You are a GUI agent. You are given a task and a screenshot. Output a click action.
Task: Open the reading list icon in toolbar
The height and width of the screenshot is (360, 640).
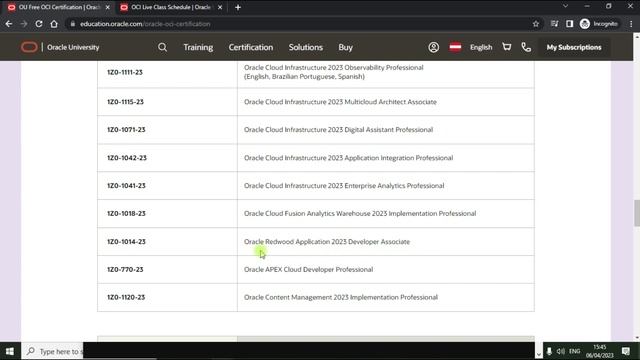click(x=554, y=24)
